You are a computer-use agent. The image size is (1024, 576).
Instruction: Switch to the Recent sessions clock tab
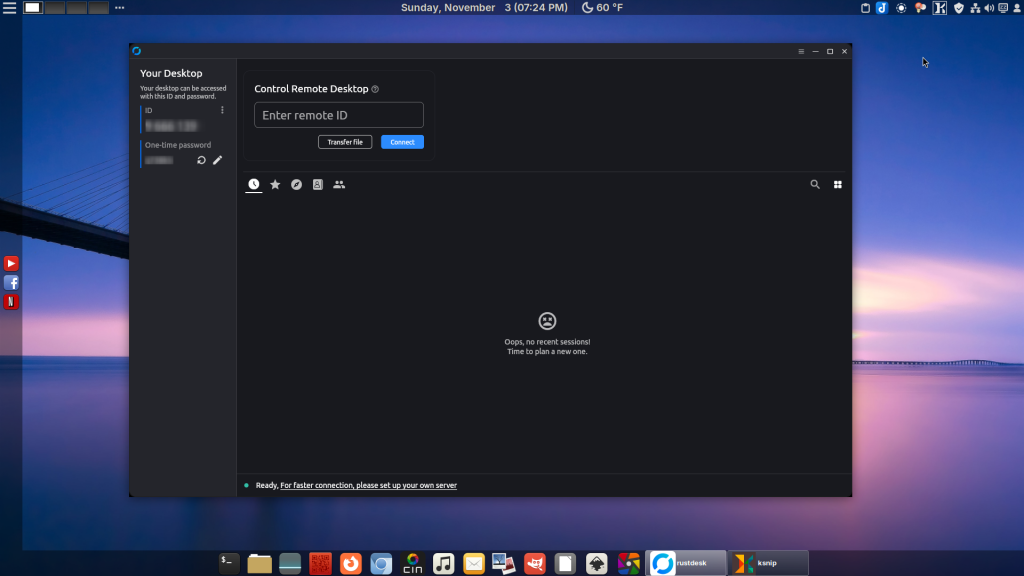[254, 185]
